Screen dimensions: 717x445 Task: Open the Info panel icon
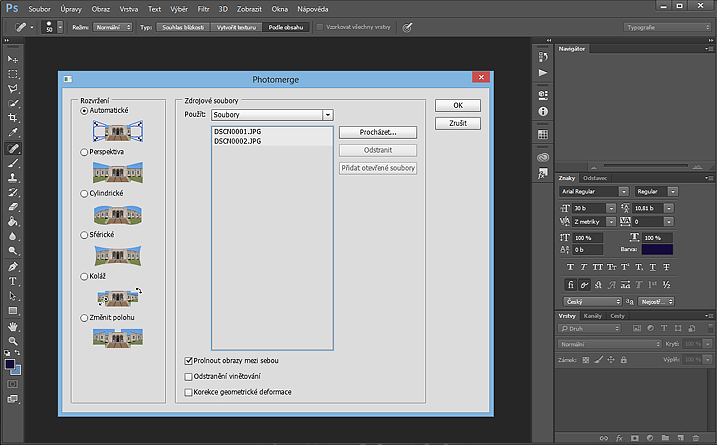click(543, 112)
